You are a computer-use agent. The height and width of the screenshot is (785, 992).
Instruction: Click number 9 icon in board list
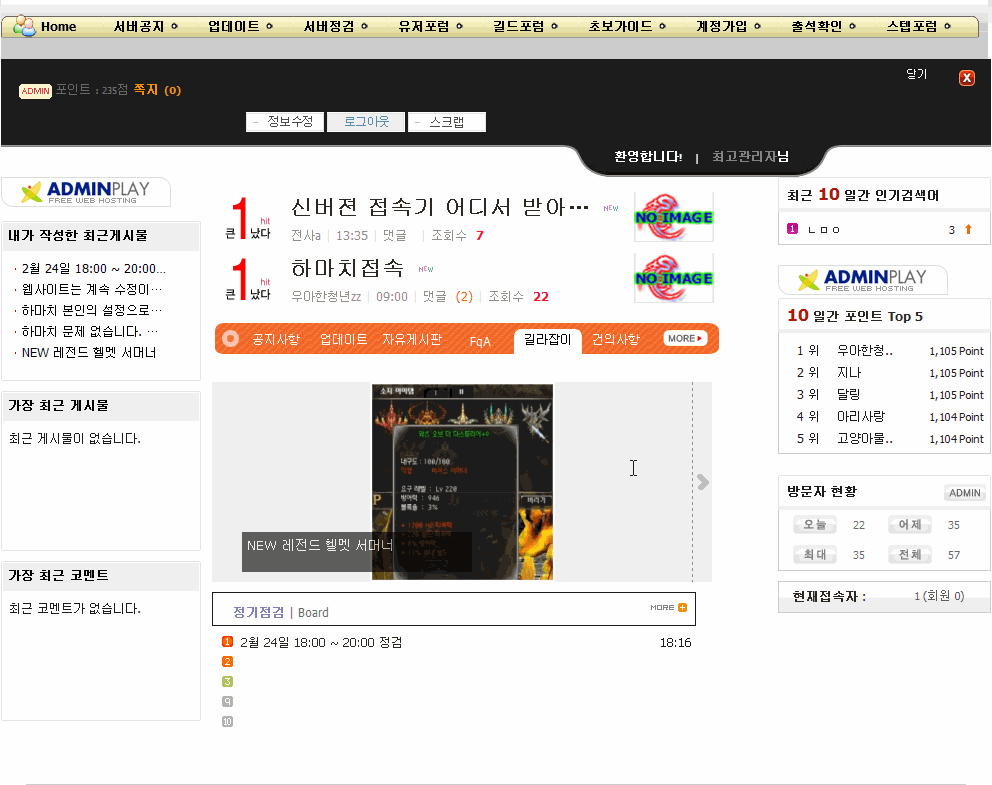[x=228, y=702]
